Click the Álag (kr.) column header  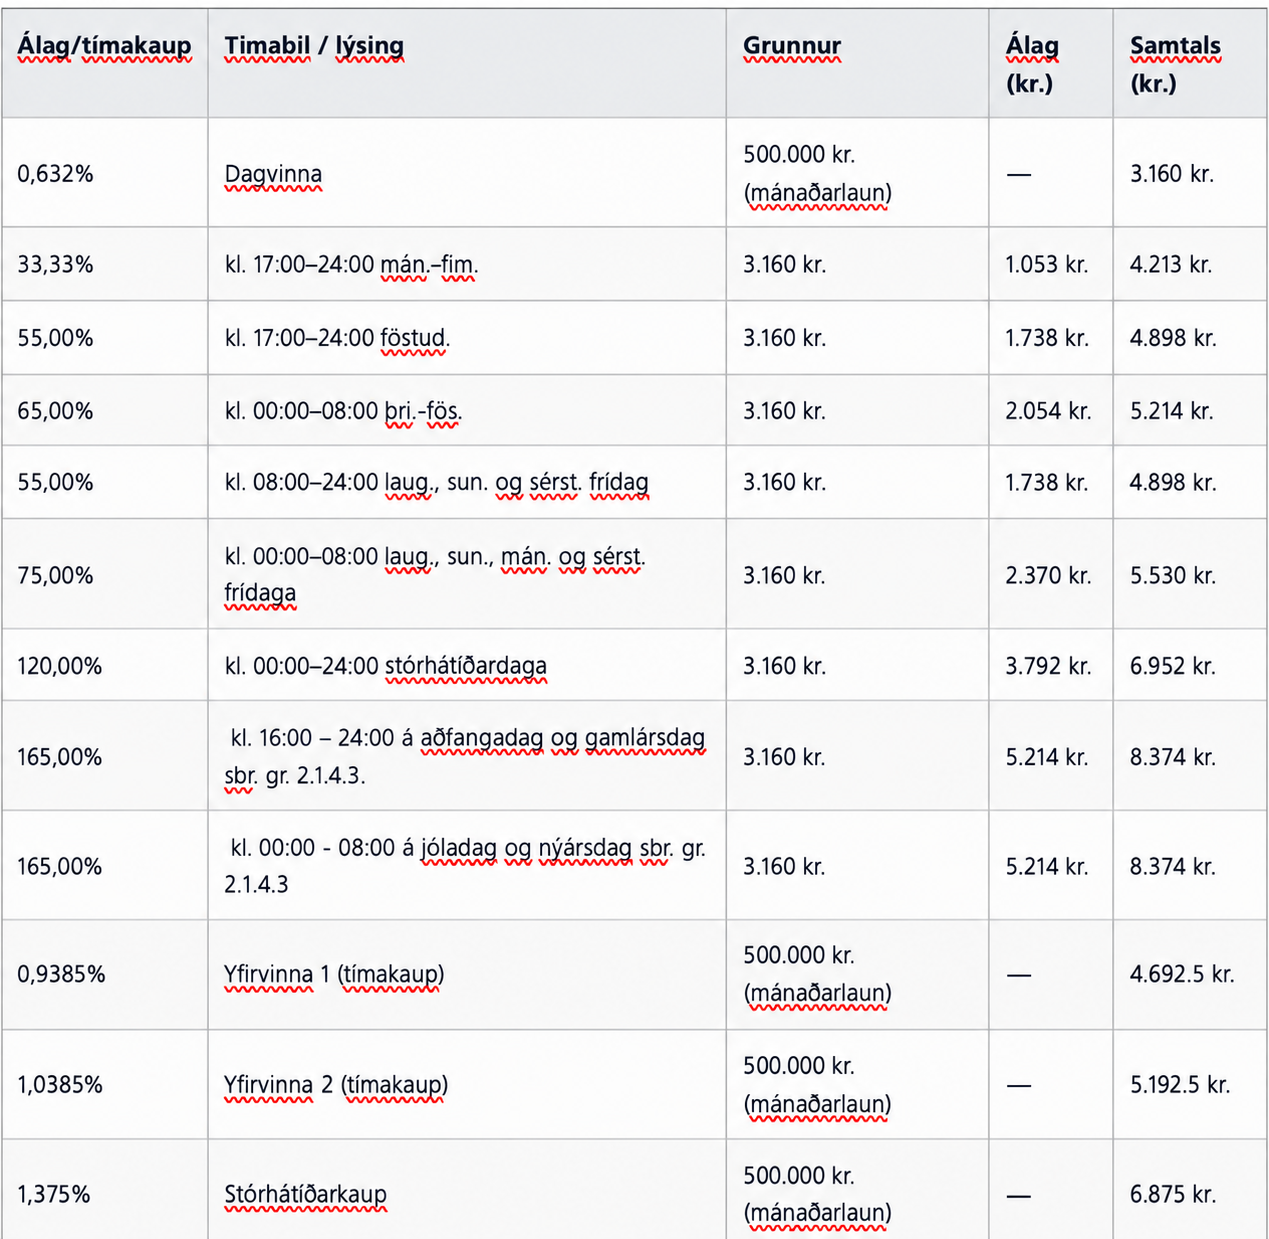tap(1051, 63)
